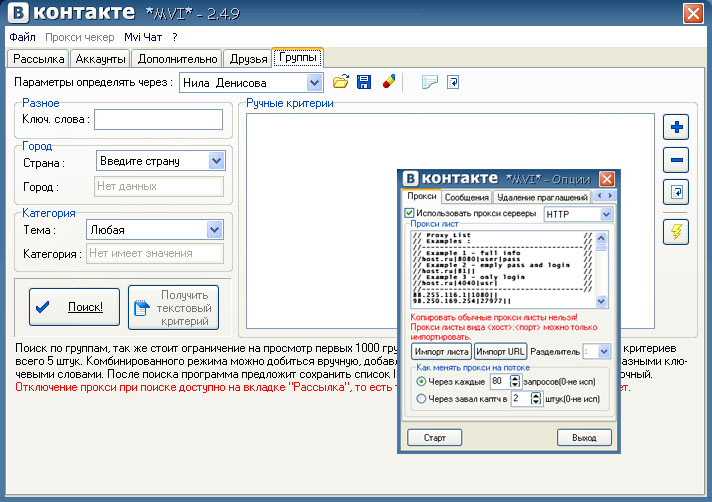Switch to Сообщения tab in Options
The width and height of the screenshot is (712, 502).
coord(467,197)
